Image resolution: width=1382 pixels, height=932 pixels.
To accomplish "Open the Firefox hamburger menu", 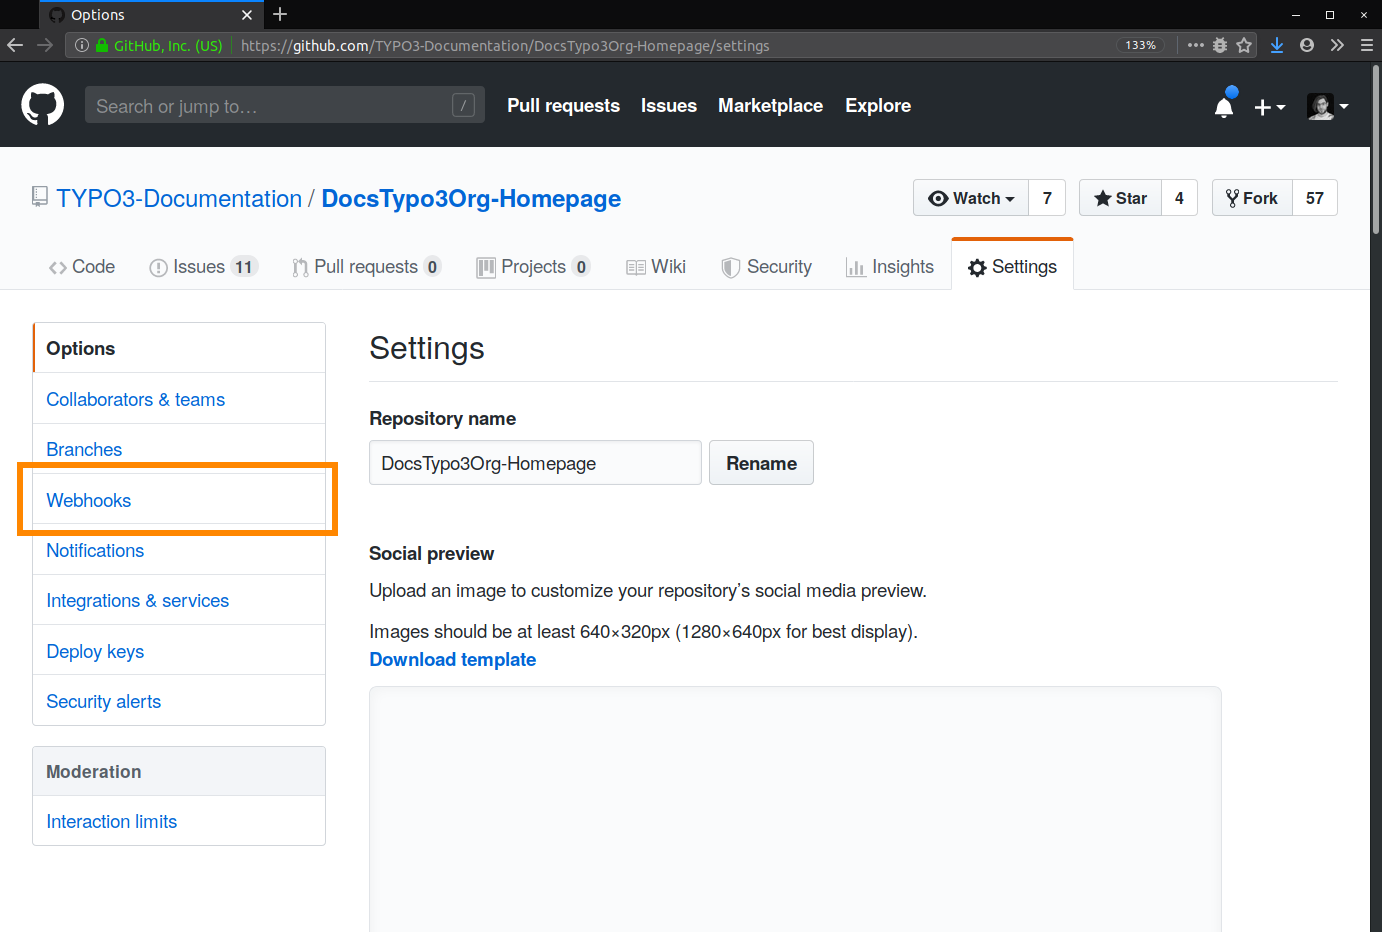I will pyautogui.click(x=1366, y=45).
